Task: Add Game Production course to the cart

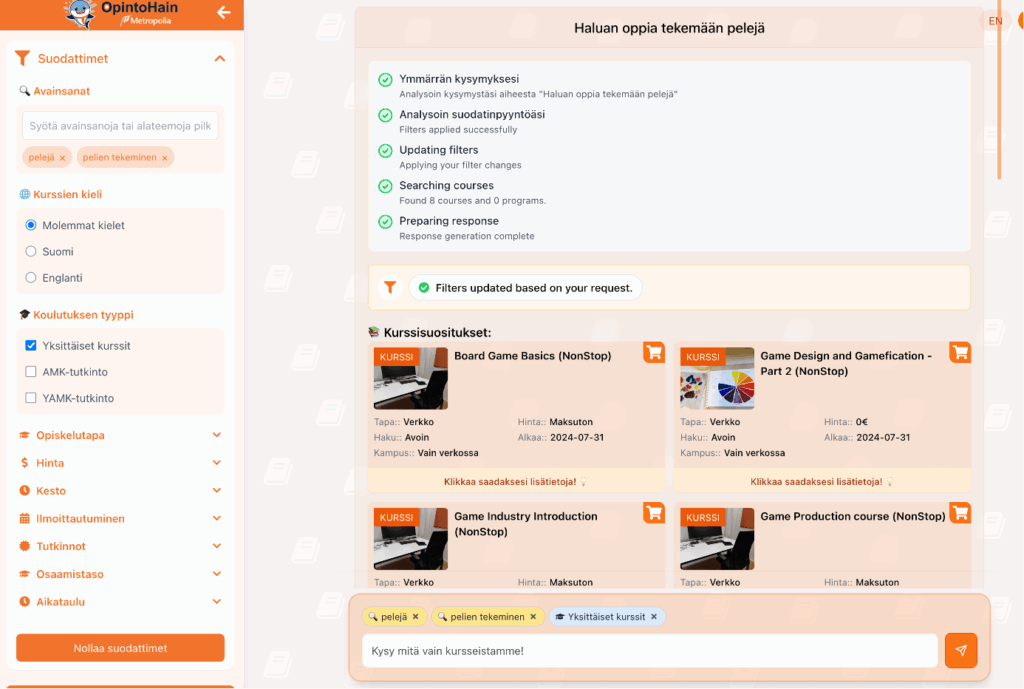Action: [960, 512]
